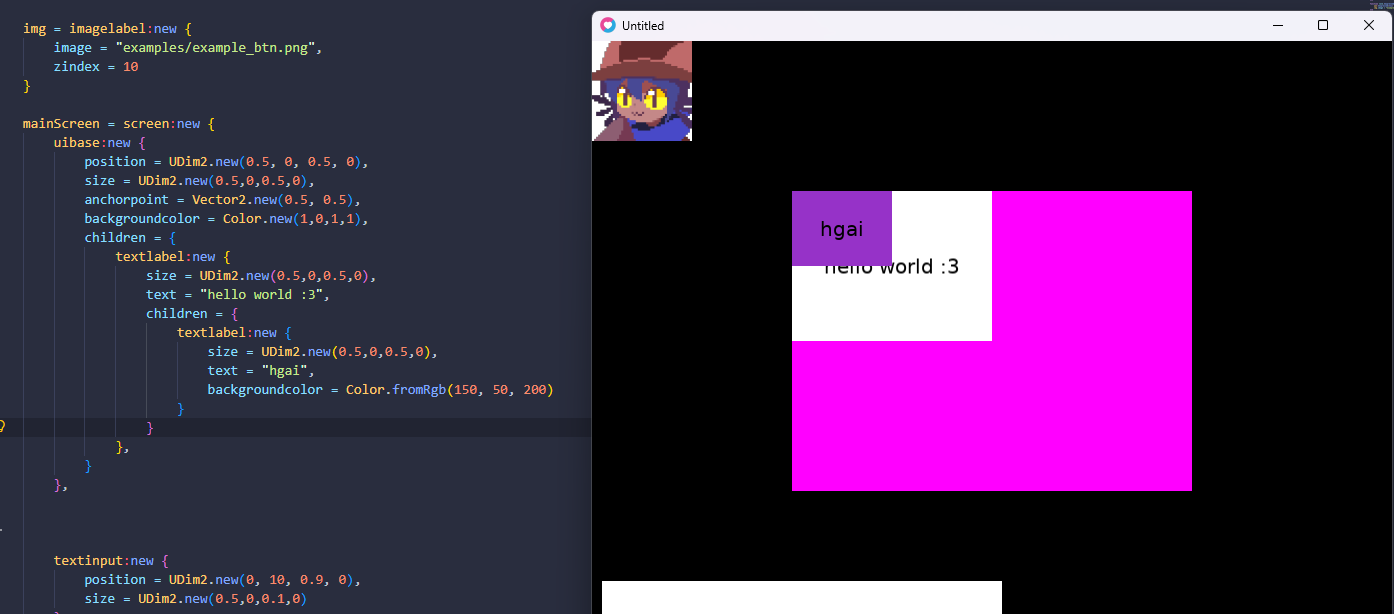
Task: Click Color.fromRgb(150, 50, 200) in the code
Action: click(x=449, y=390)
